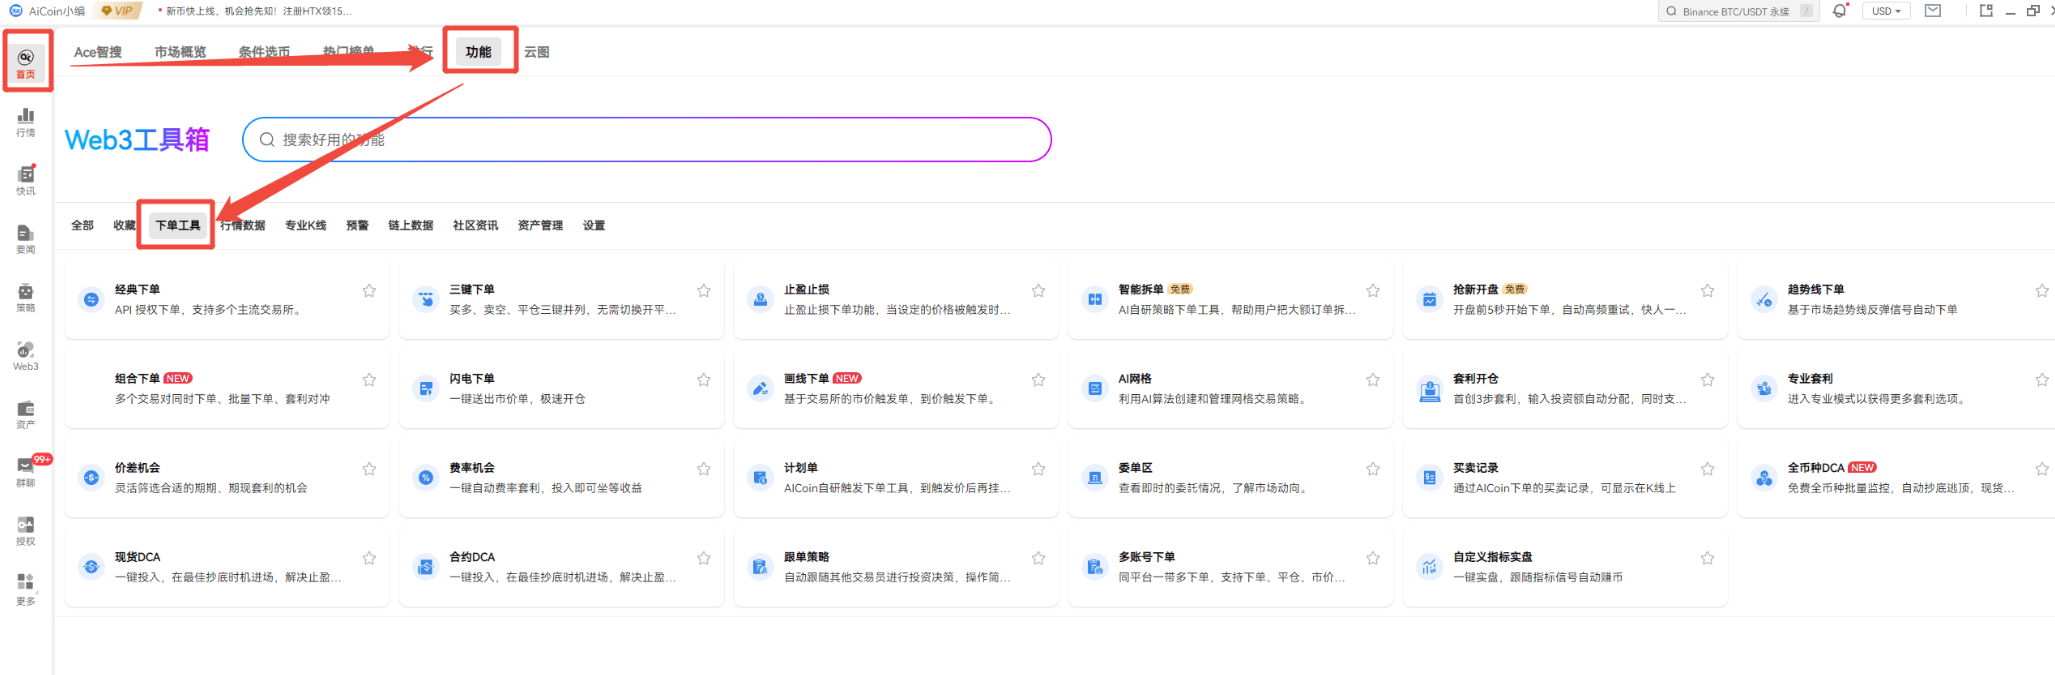The width and height of the screenshot is (2055, 675).
Task: Click the 自定义指标实盘 card icon
Action: [1429, 567]
